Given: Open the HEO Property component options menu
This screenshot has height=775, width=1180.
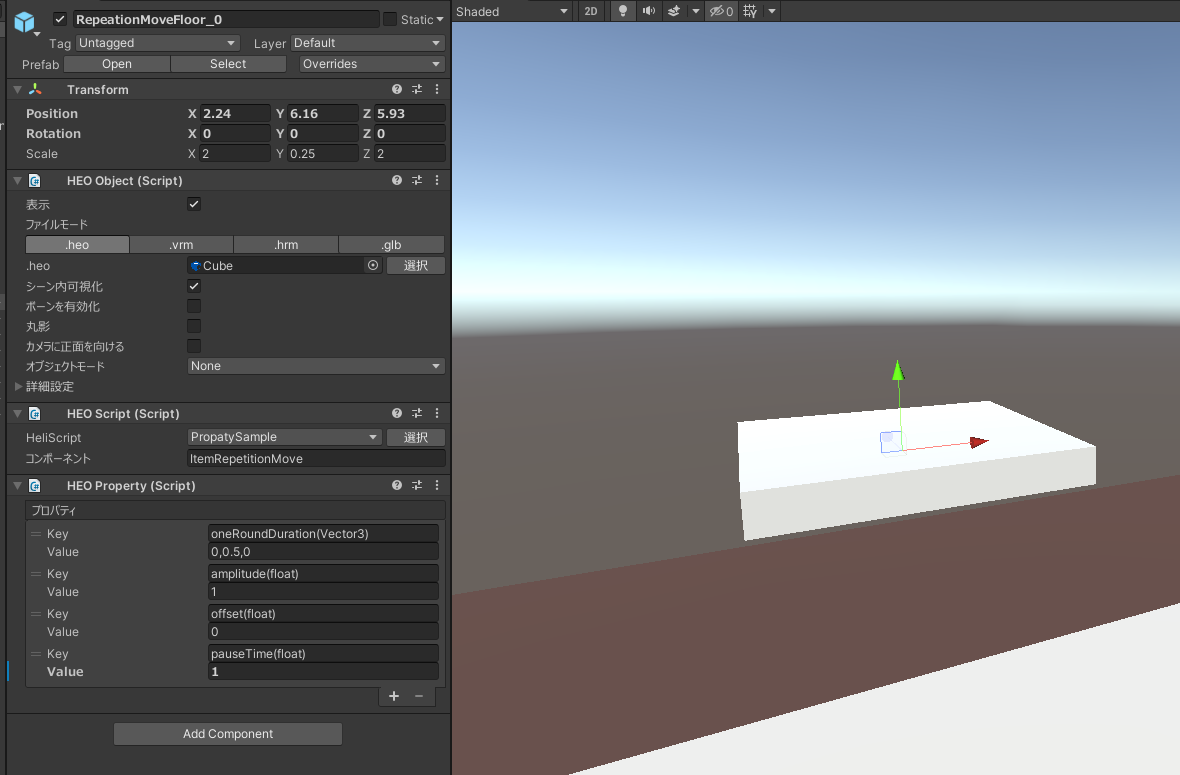Looking at the screenshot, I should pyautogui.click(x=436, y=485).
